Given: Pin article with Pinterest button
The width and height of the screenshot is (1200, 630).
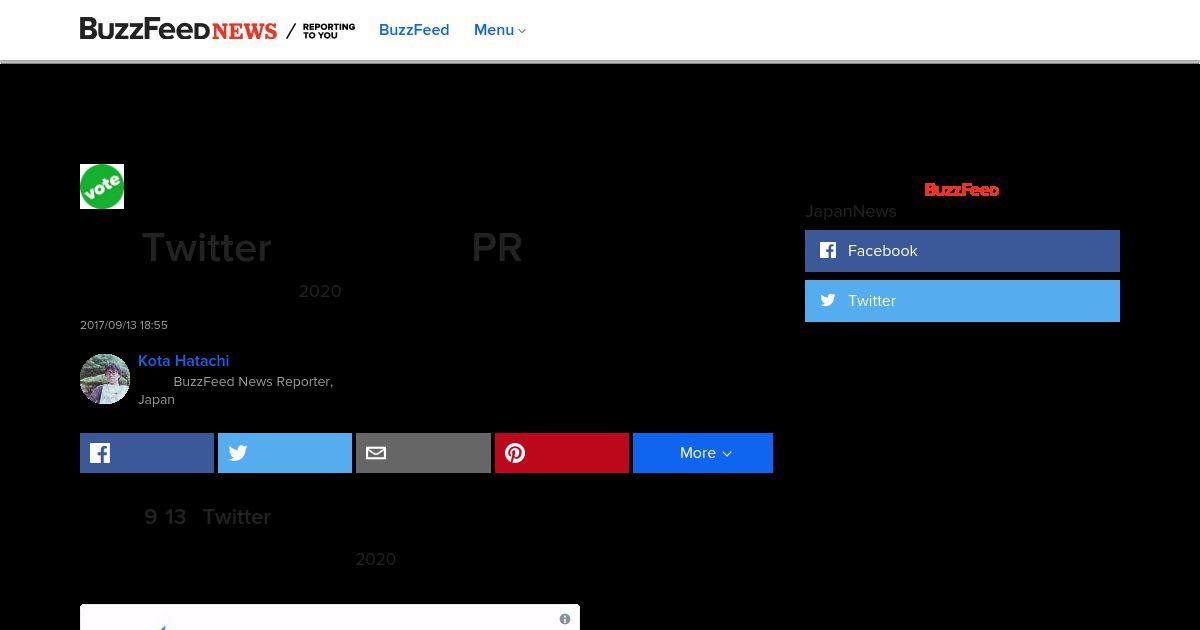Looking at the screenshot, I should click(562, 453).
